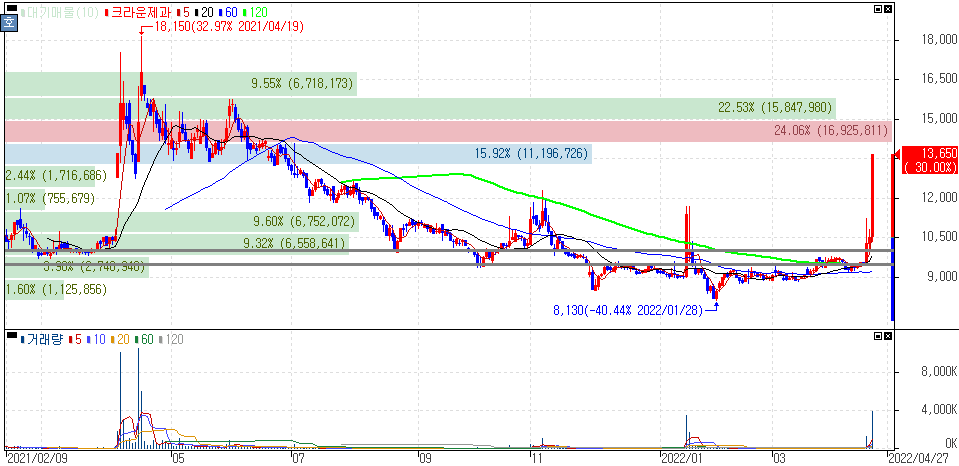959x466 pixels.
Task: Click the 1.60% (1,125,856) volume-profile bar
Action: coord(34,290)
